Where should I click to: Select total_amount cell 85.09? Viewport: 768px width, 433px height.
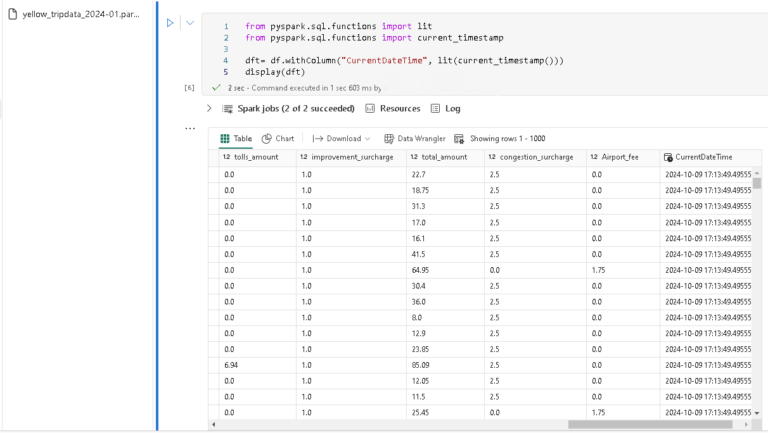pos(445,365)
